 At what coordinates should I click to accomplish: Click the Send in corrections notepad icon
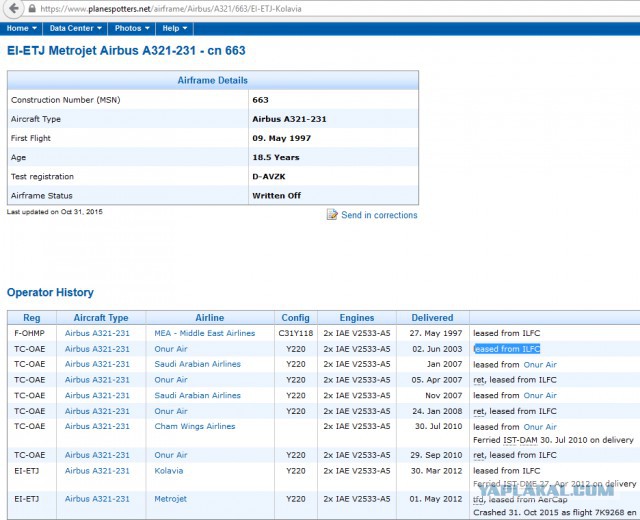tap(332, 214)
